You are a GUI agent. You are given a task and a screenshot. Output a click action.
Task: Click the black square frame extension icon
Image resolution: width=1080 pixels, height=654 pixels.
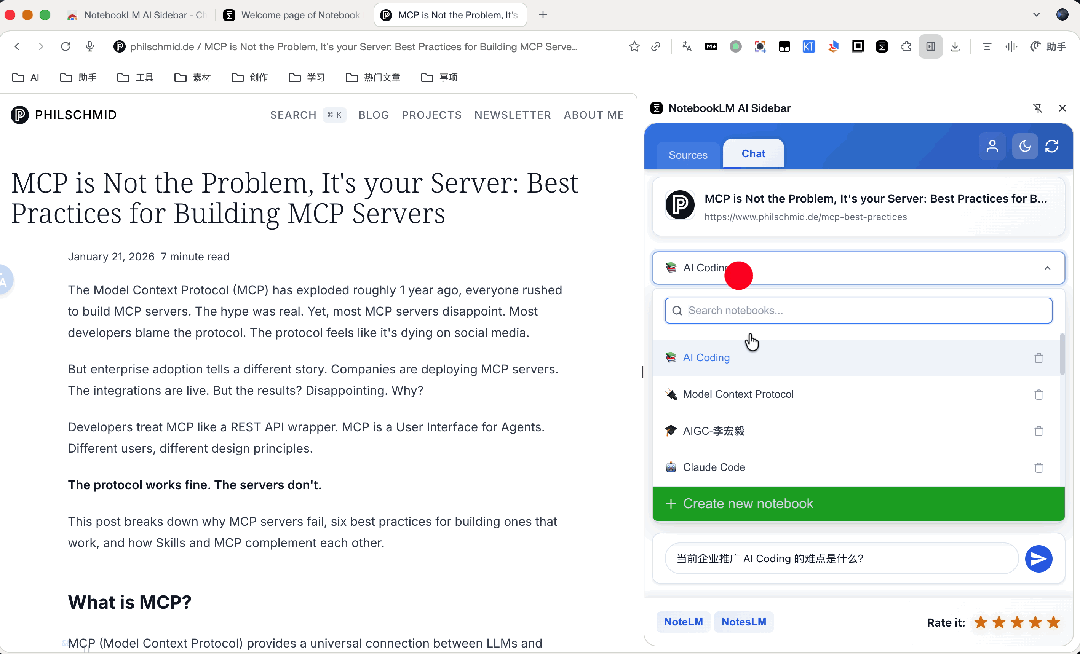point(858,47)
